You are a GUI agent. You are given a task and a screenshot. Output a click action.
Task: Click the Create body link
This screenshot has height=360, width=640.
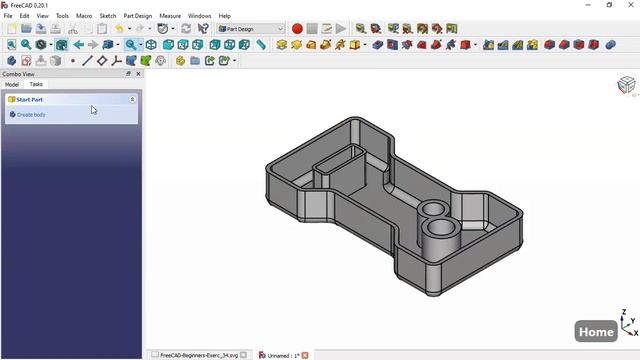(31, 115)
